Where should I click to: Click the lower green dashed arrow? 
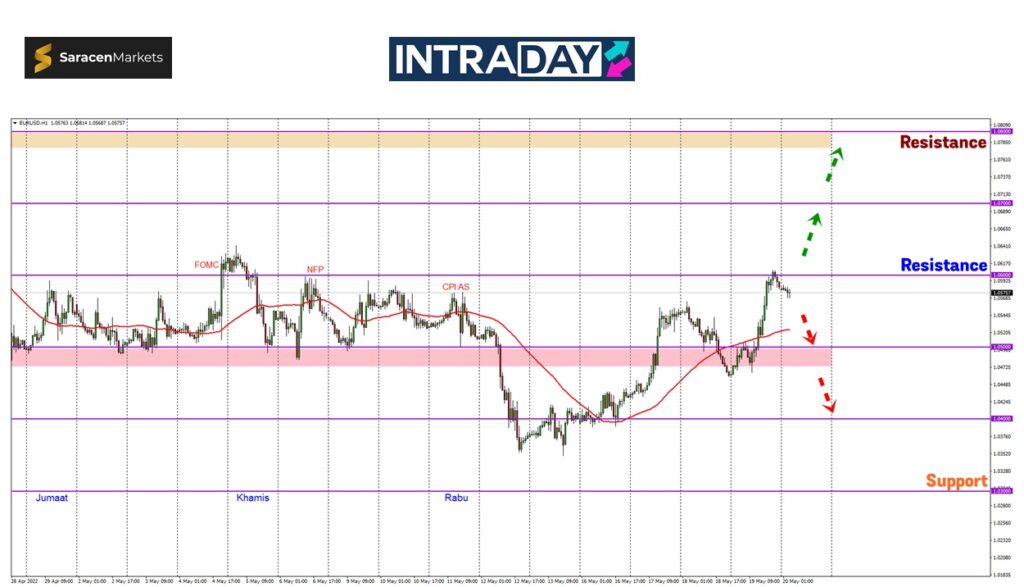click(x=813, y=233)
